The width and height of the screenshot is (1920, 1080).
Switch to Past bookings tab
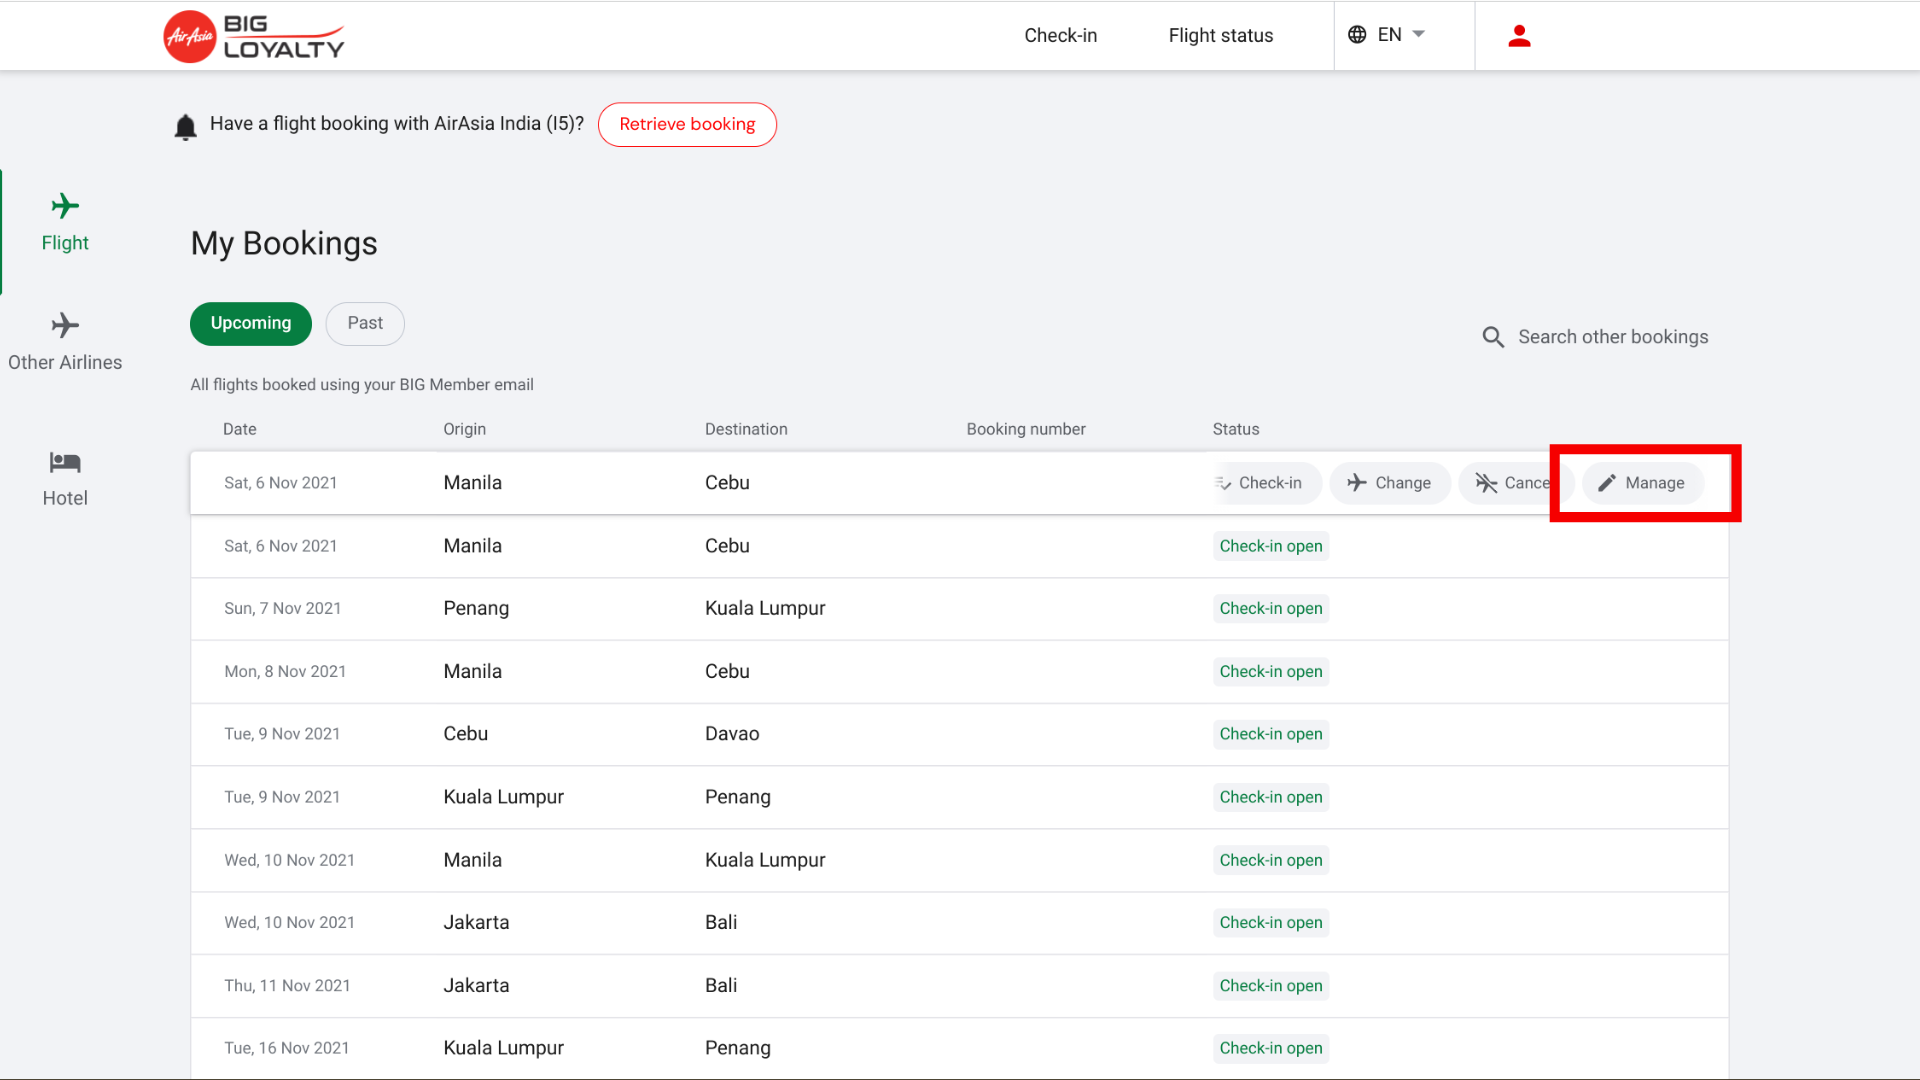click(x=365, y=324)
